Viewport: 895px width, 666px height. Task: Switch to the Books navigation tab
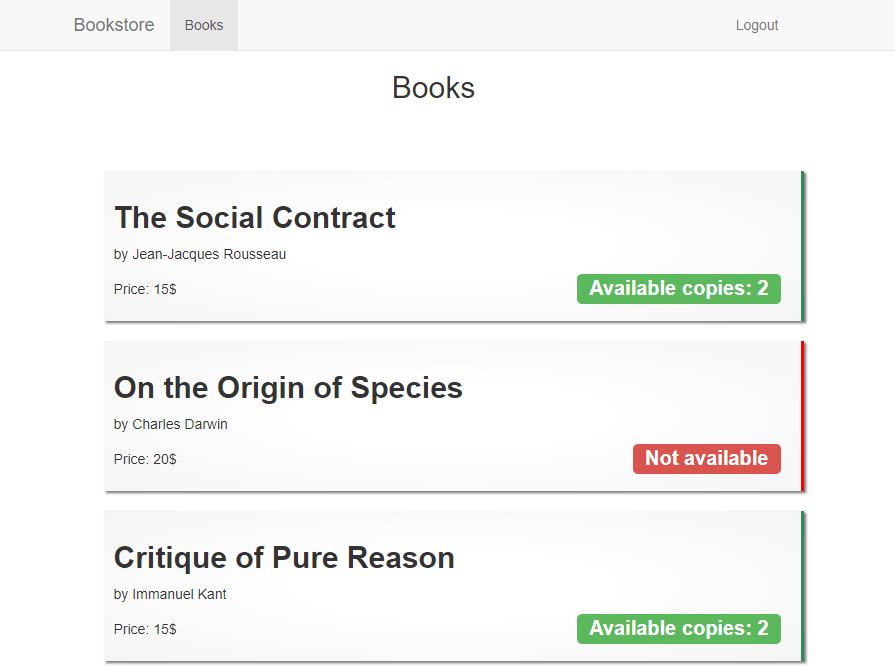pos(203,24)
